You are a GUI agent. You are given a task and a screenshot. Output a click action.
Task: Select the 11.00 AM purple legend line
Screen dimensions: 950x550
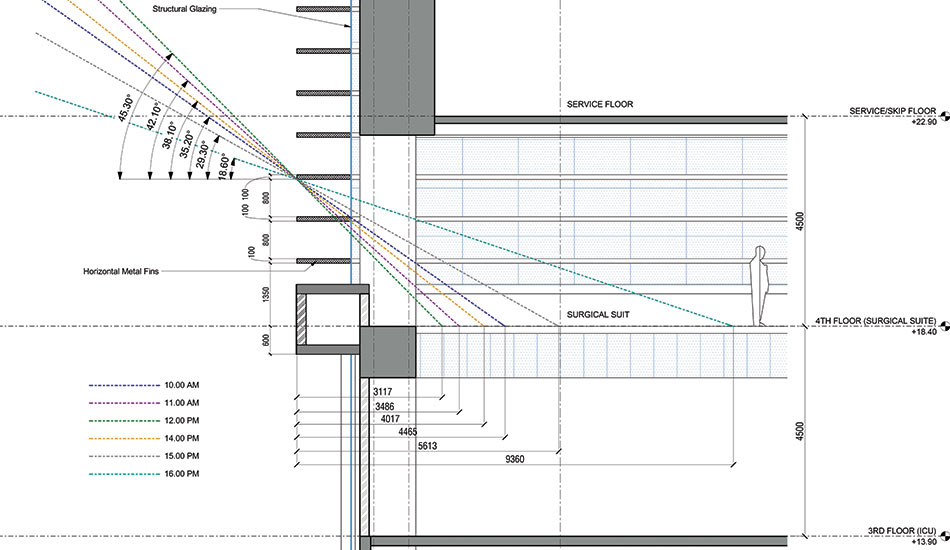[x=123, y=402]
